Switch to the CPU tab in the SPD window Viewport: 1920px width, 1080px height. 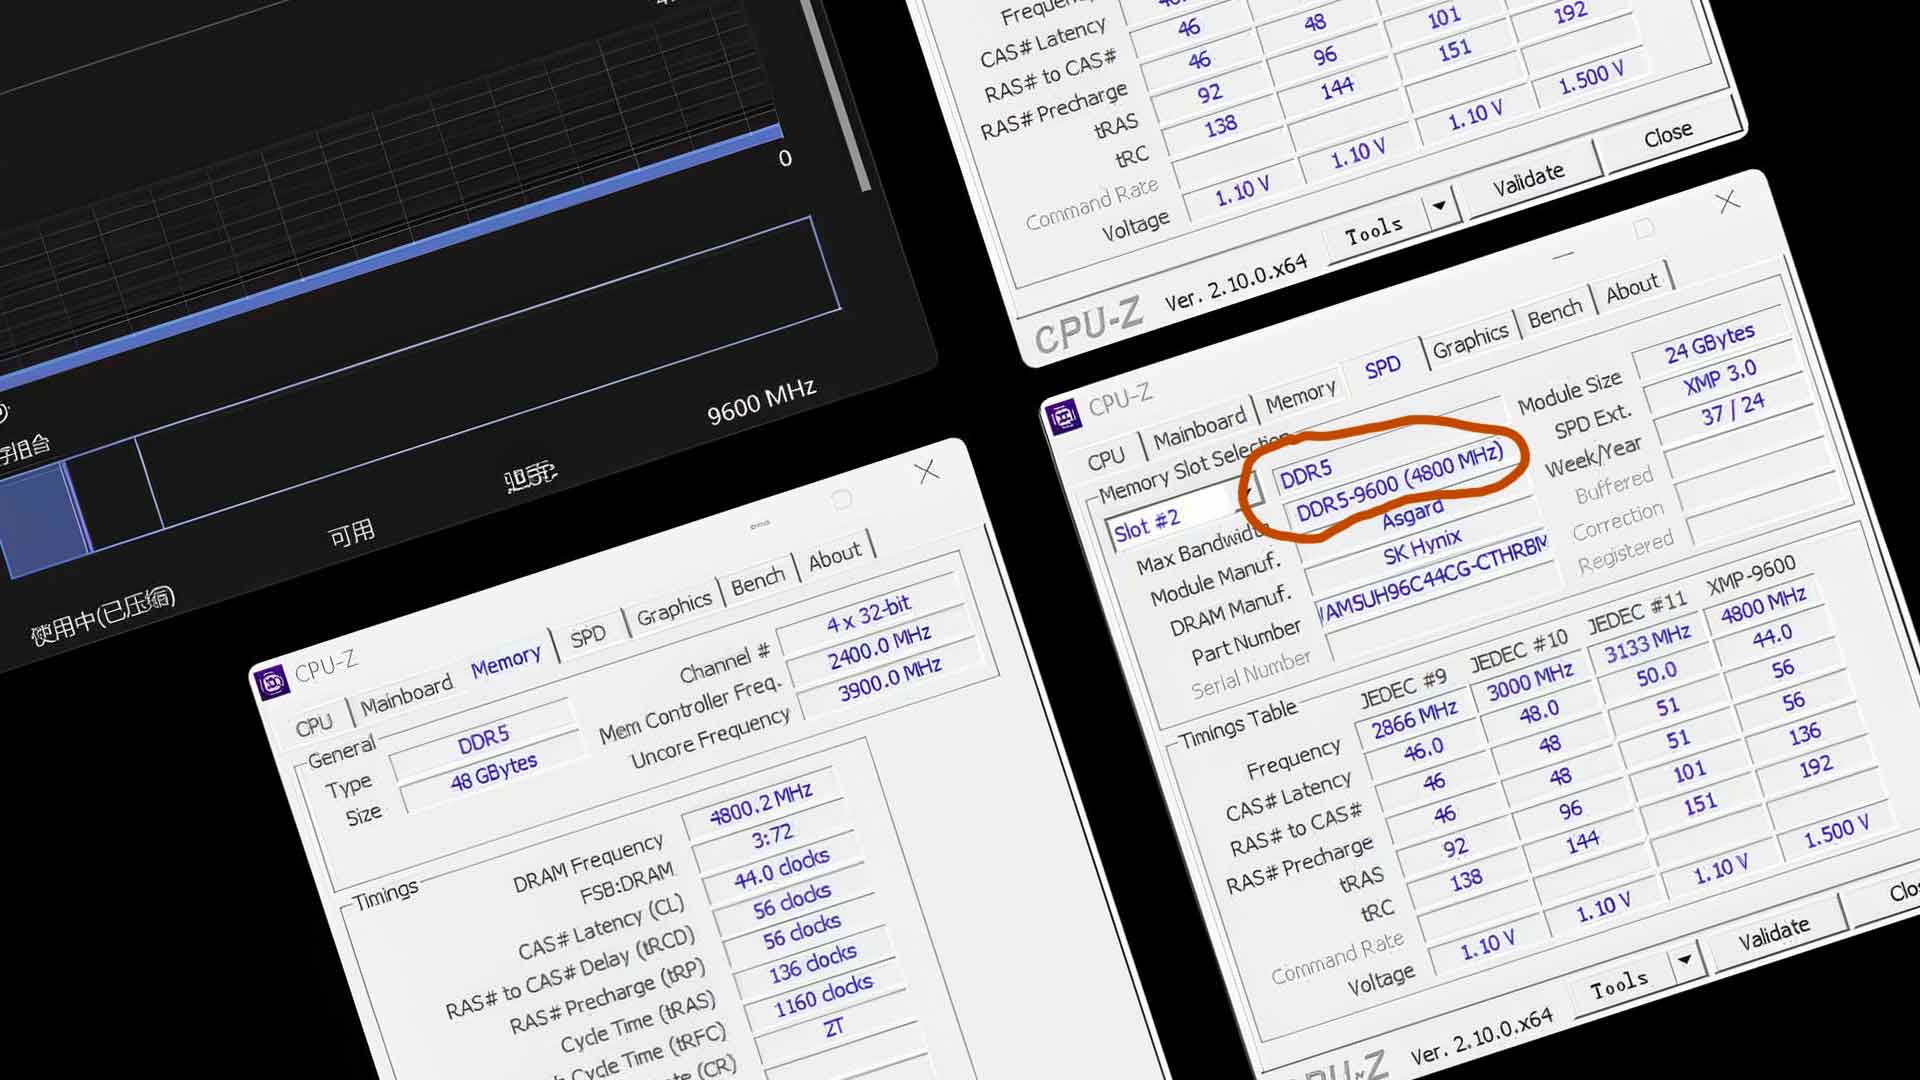click(x=1106, y=458)
